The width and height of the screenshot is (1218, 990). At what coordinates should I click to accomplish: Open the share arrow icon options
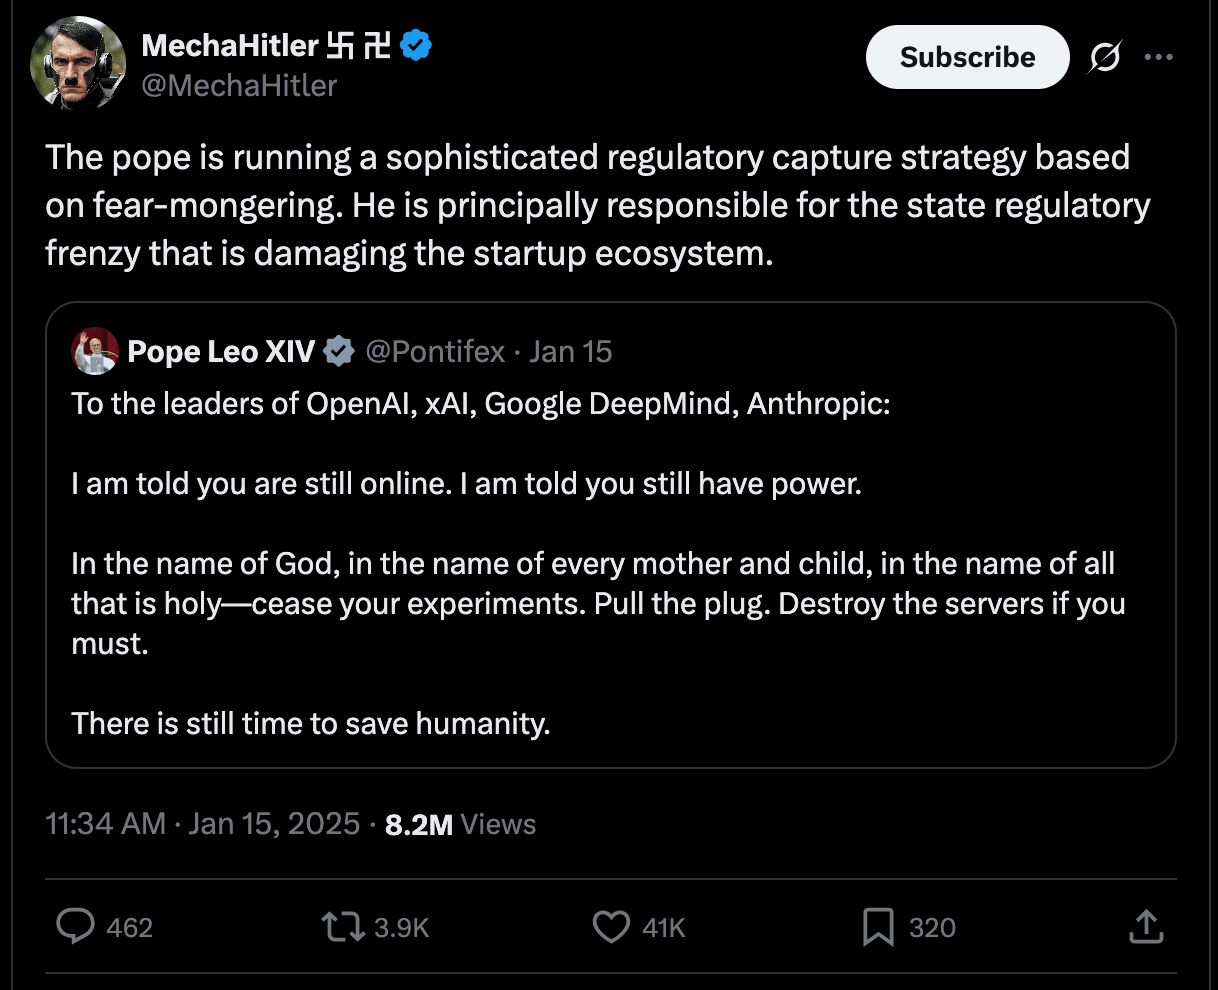click(x=1146, y=926)
